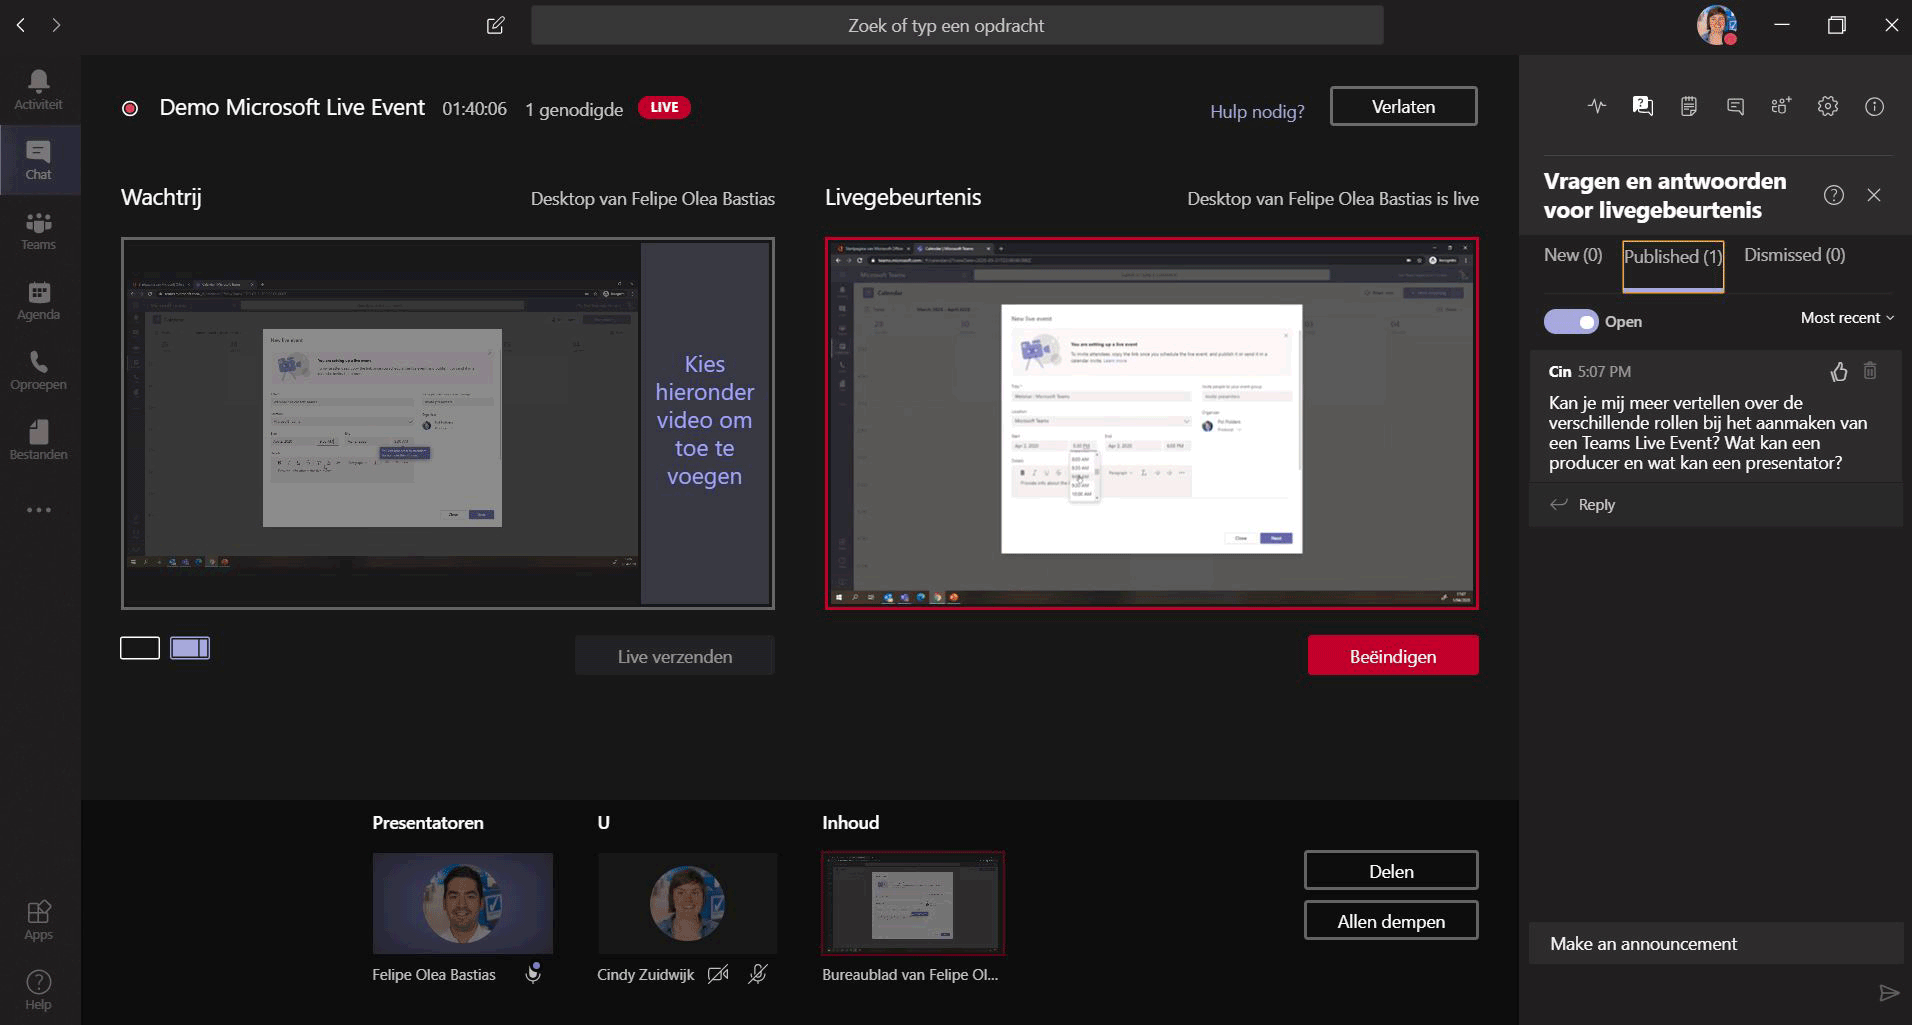
Task: Open device settings gear icon
Action: [1828, 106]
